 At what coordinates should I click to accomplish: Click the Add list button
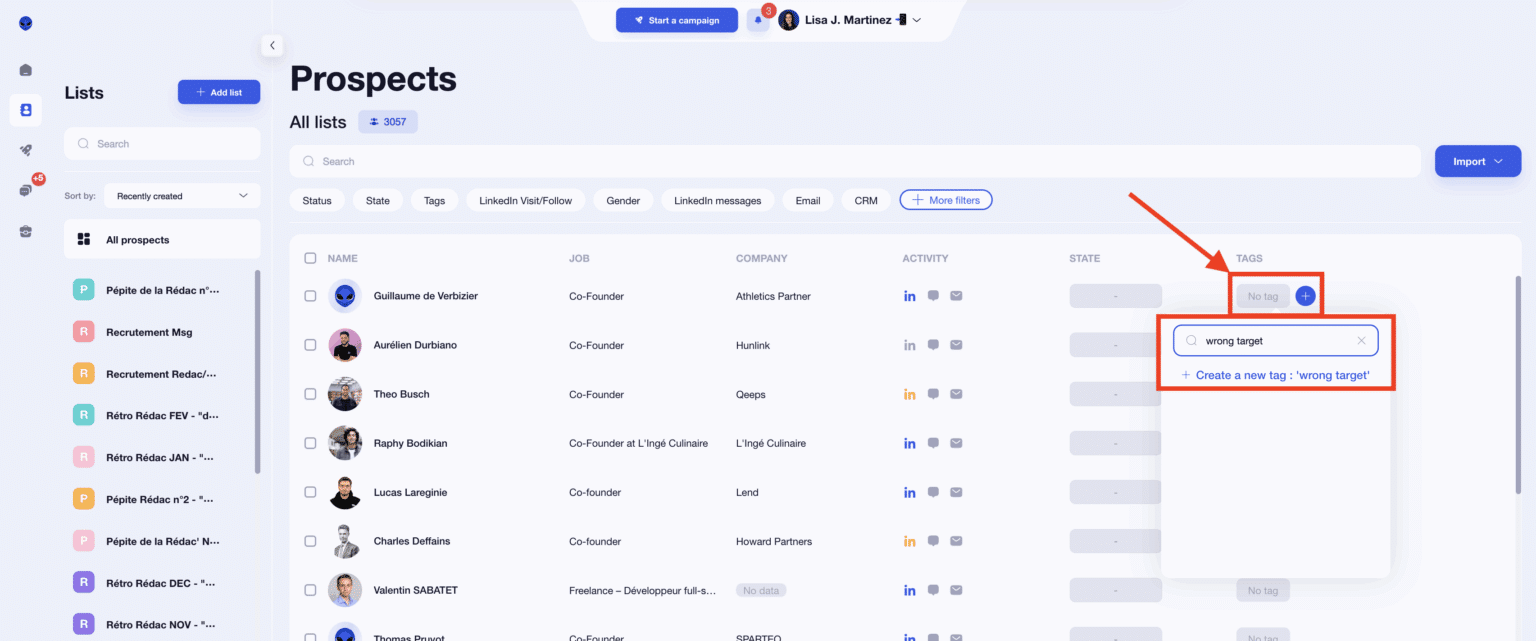(x=218, y=92)
